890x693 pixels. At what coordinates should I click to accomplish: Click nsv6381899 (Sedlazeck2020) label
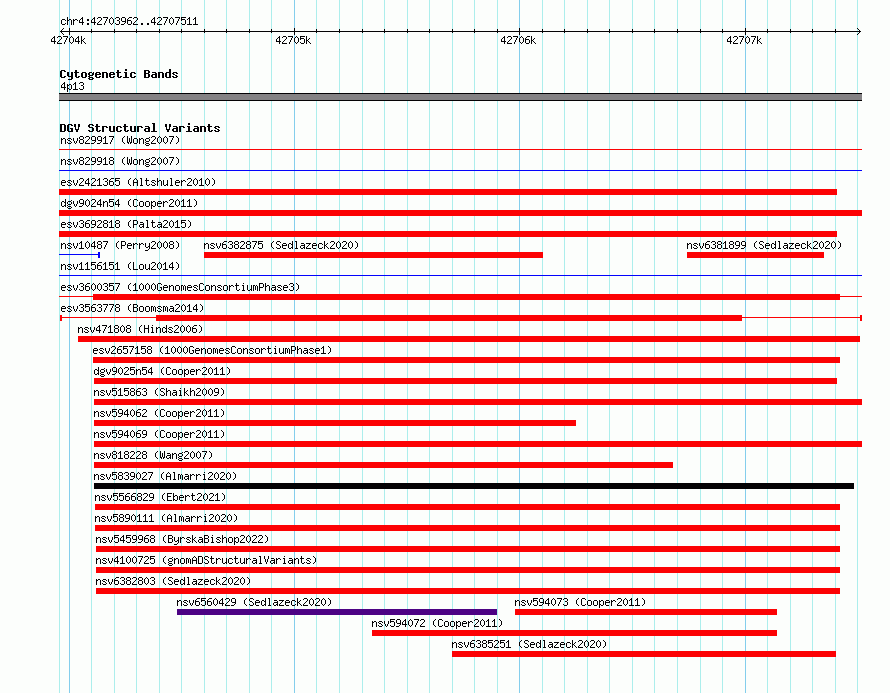click(x=764, y=245)
